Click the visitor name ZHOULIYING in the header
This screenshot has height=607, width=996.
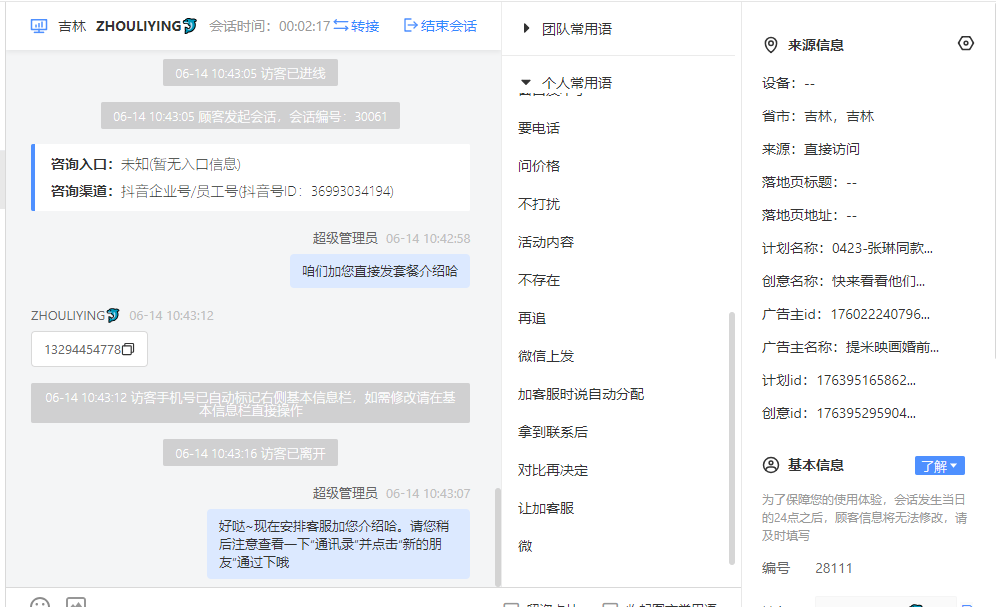(x=138, y=26)
